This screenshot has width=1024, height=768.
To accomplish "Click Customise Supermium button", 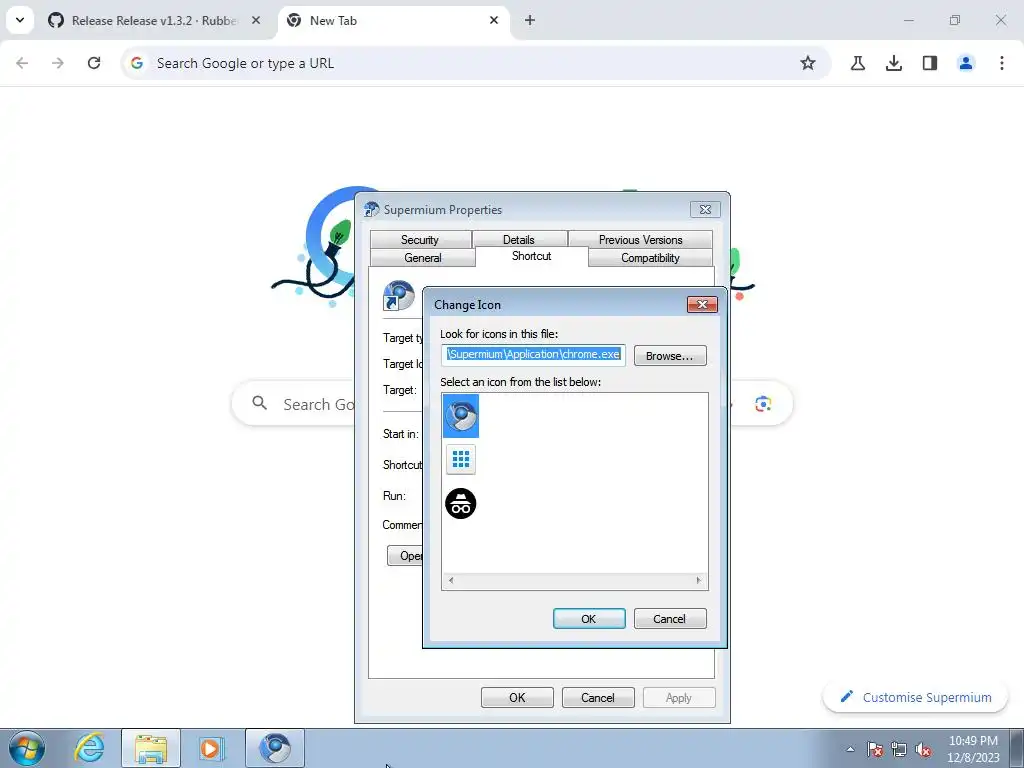I will tap(916, 697).
